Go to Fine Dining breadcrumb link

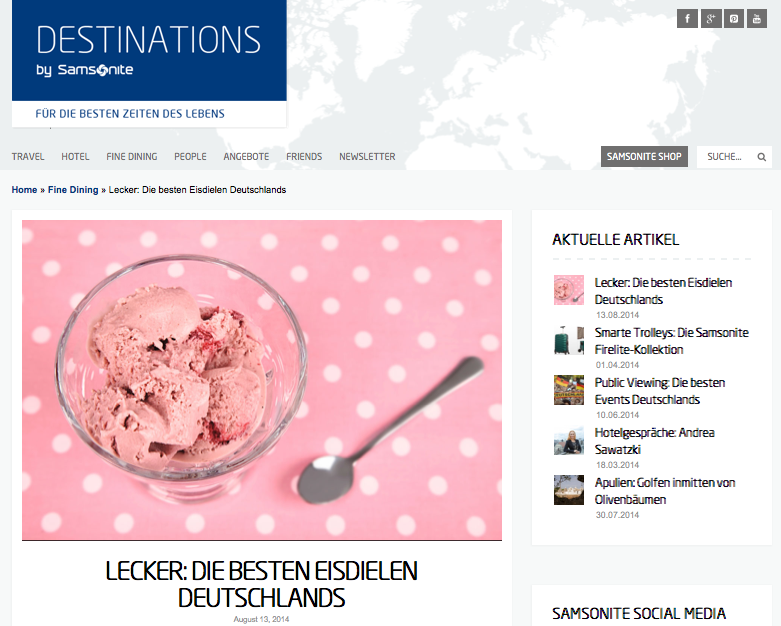pyautogui.click(x=73, y=190)
